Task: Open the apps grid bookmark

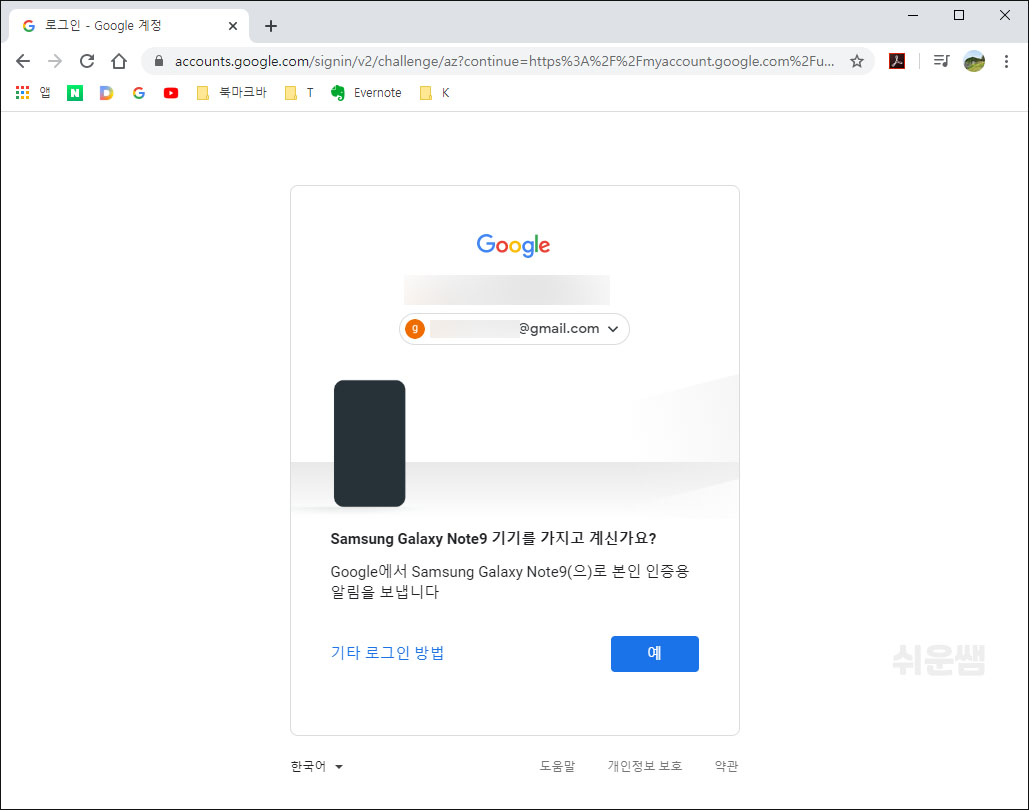Action: click(x=33, y=93)
